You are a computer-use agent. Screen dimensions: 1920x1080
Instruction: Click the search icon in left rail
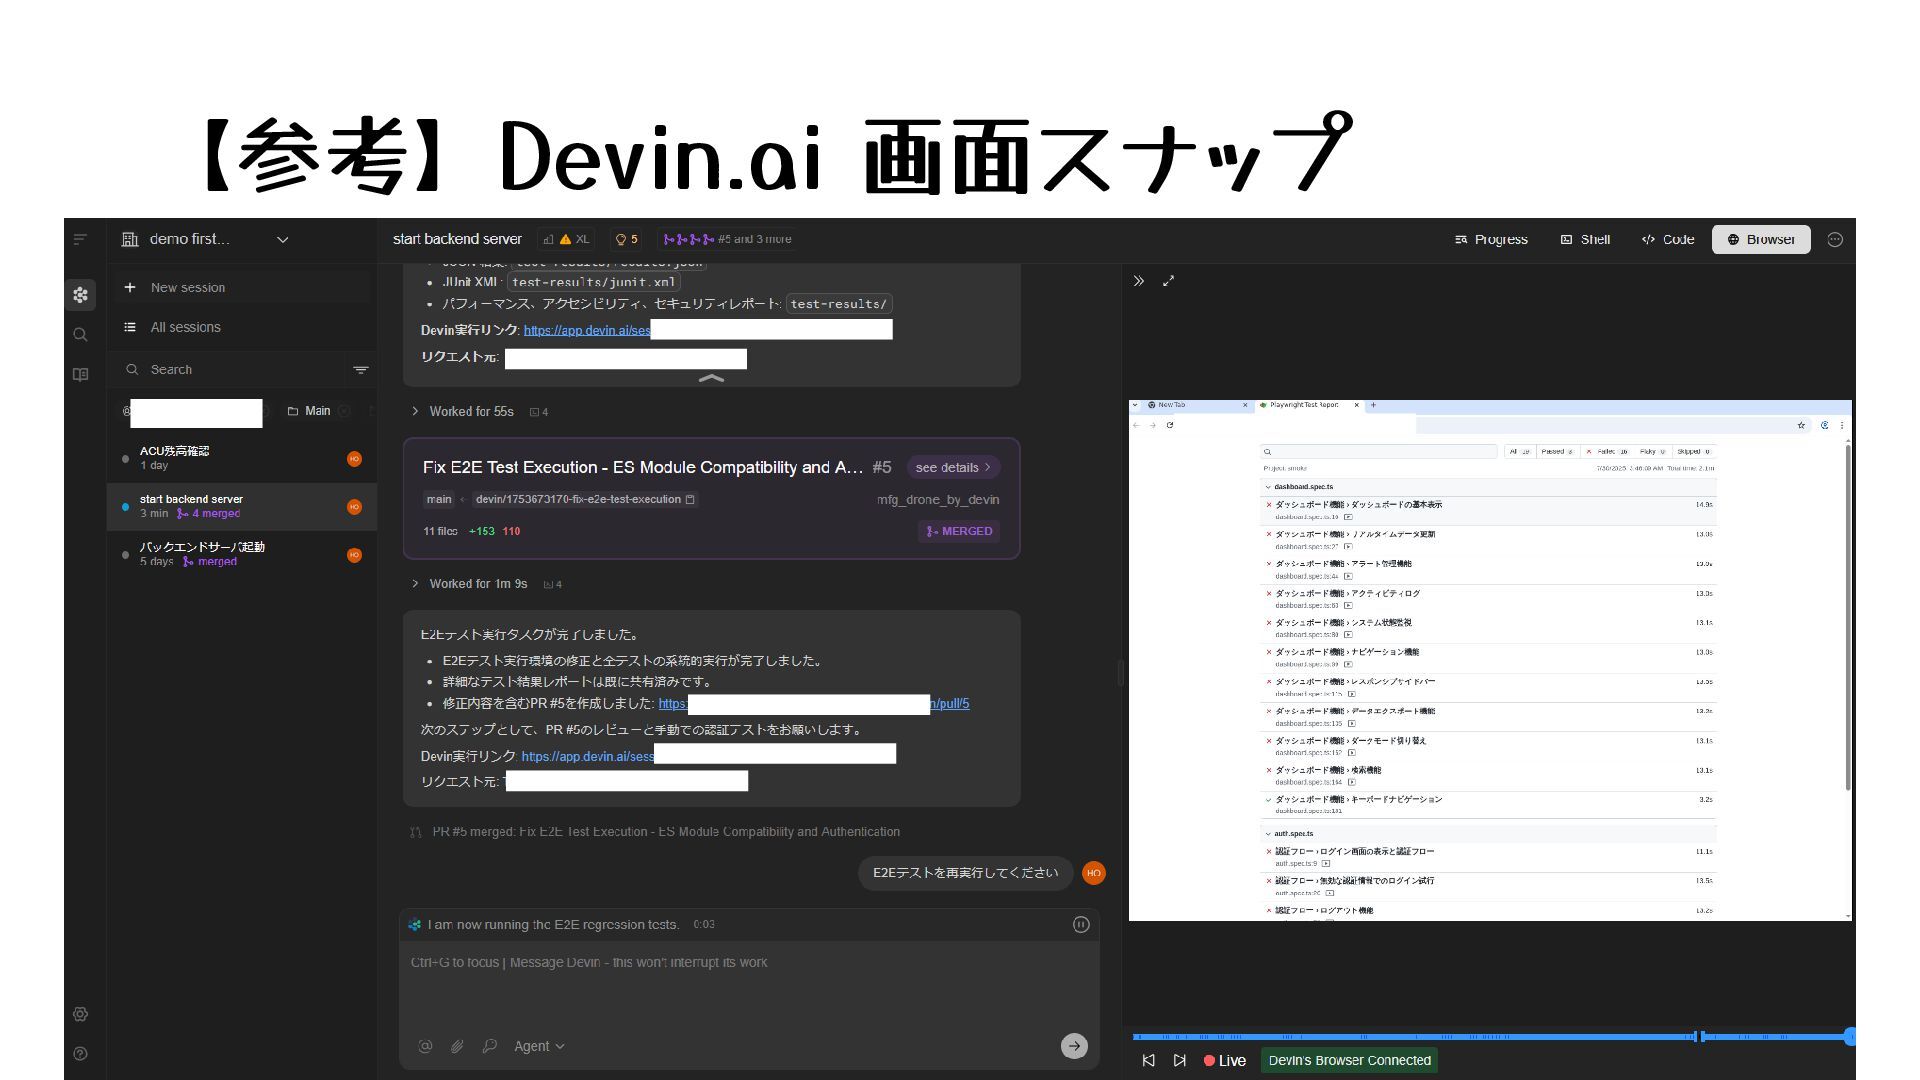(x=81, y=335)
